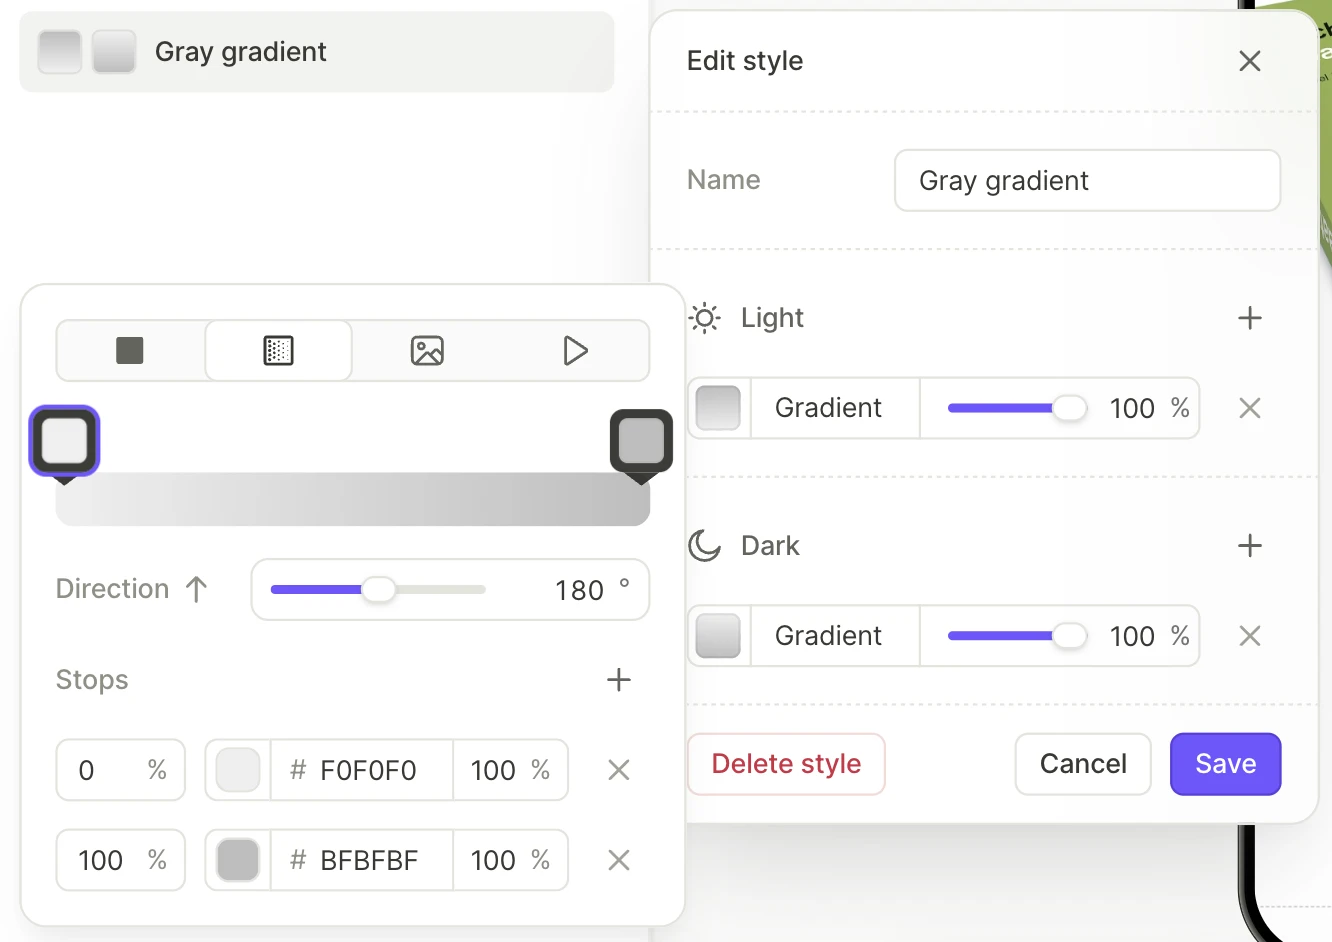
Task: Edit opacity of the F0F0F0 stop
Action: 511,770
